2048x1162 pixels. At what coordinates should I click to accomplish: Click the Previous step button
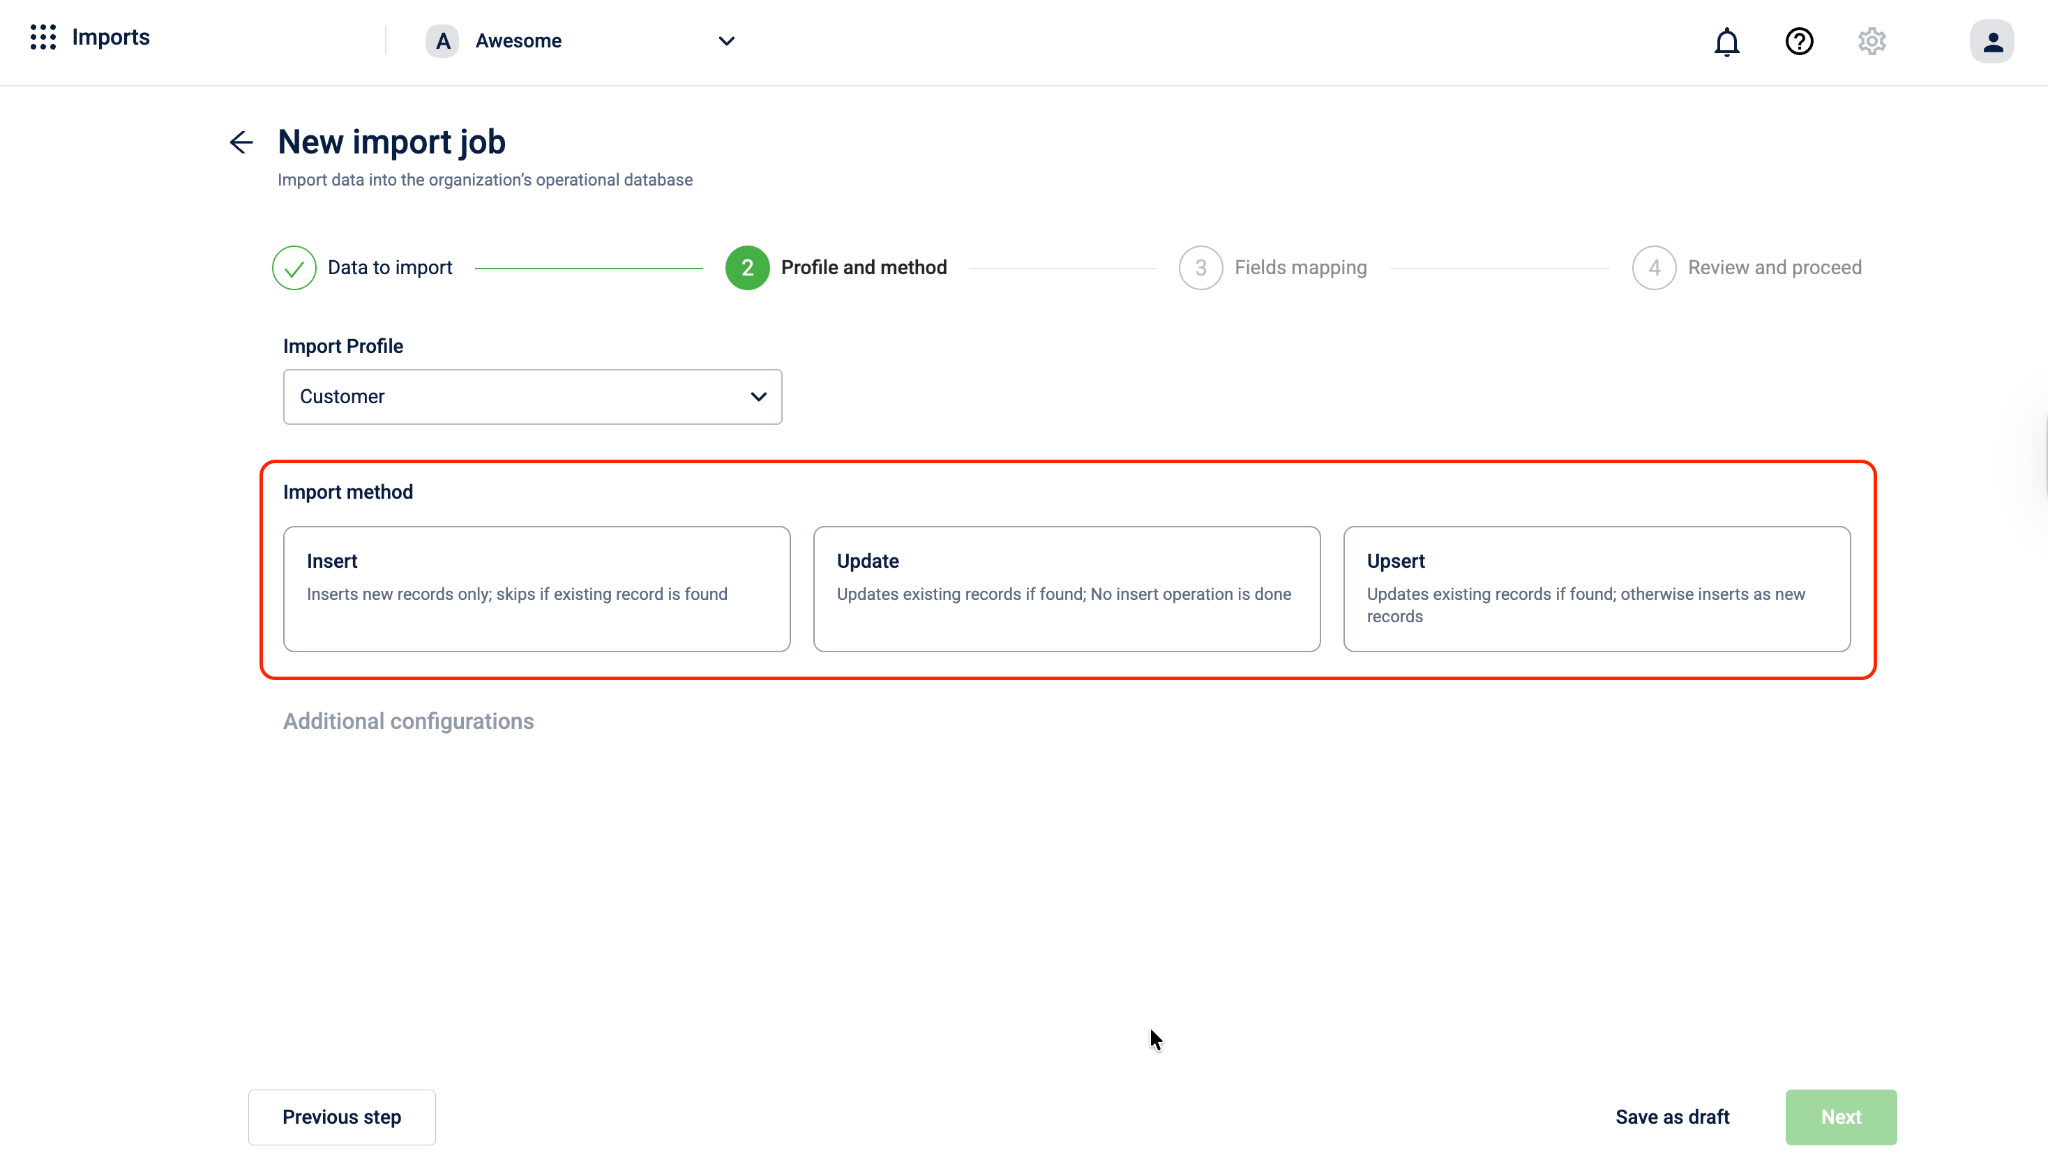[x=341, y=1117]
